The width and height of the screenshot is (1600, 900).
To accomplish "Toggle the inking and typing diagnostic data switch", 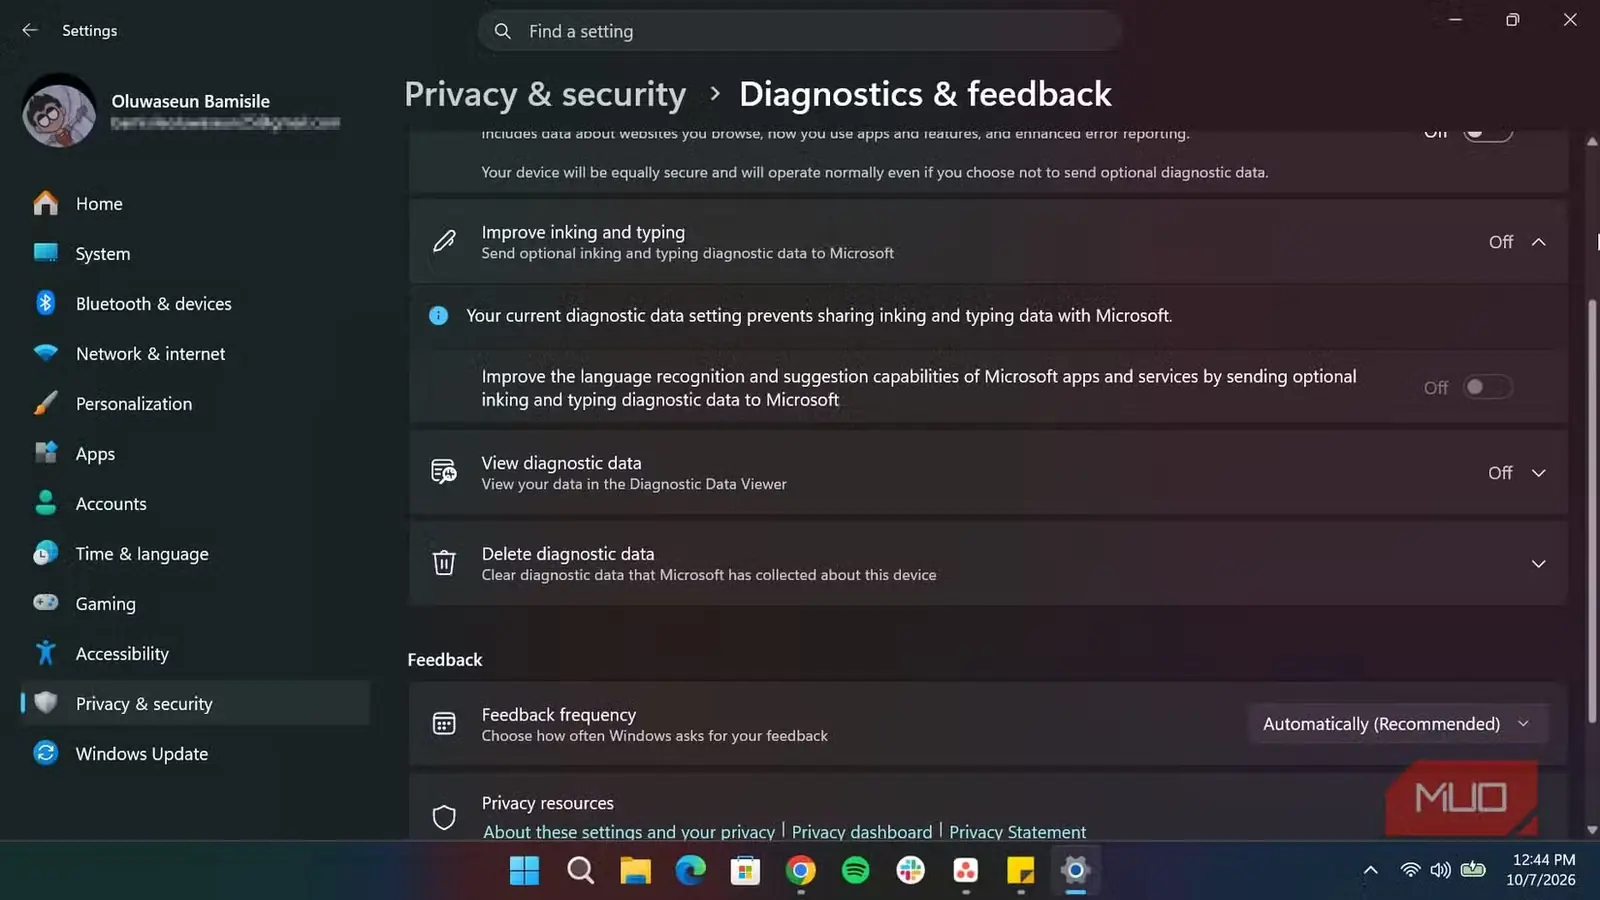I will pyautogui.click(x=1487, y=387).
